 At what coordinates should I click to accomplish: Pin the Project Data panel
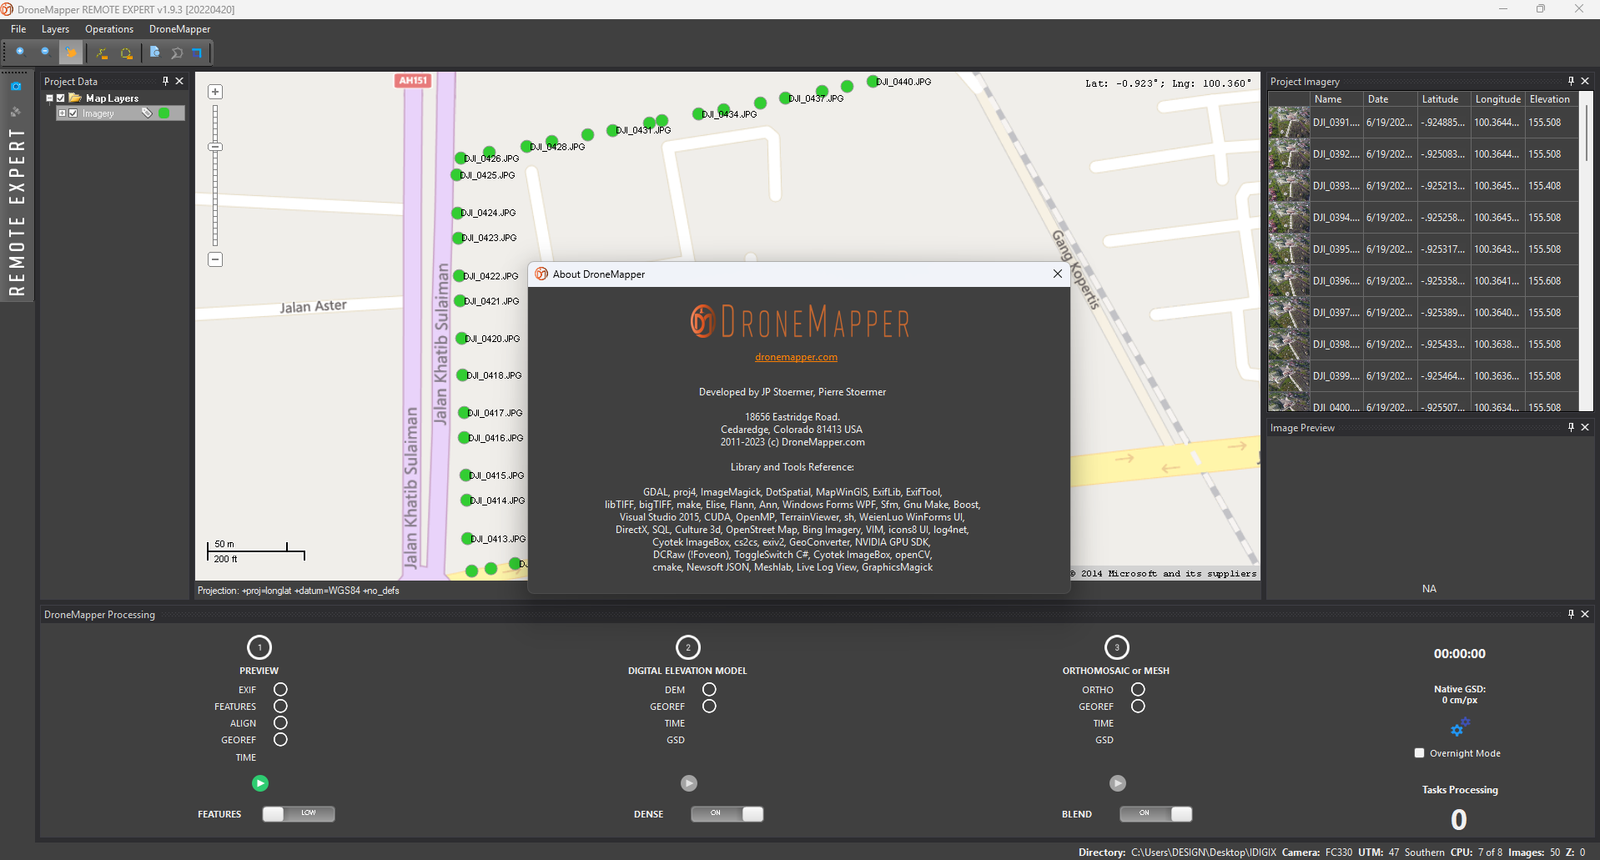pos(166,81)
